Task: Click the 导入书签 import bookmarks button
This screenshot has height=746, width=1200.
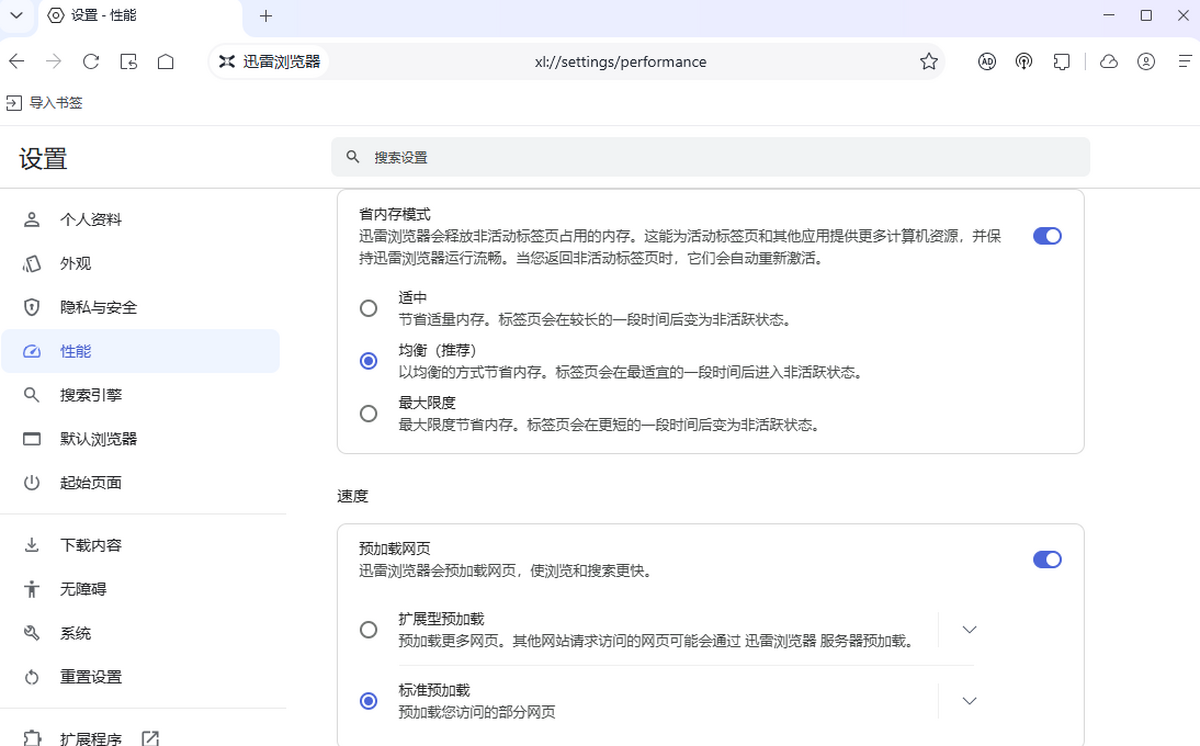Action: coord(45,102)
